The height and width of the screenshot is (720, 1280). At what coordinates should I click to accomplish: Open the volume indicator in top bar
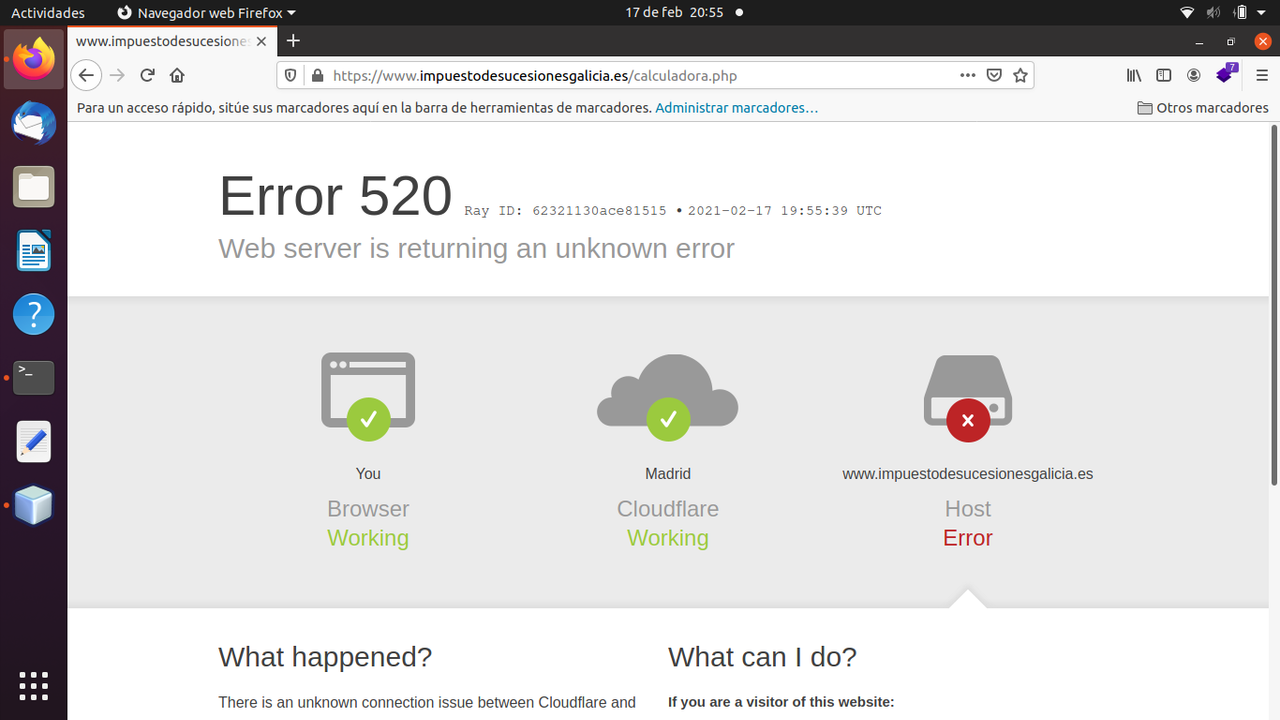[x=1213, y=13]
